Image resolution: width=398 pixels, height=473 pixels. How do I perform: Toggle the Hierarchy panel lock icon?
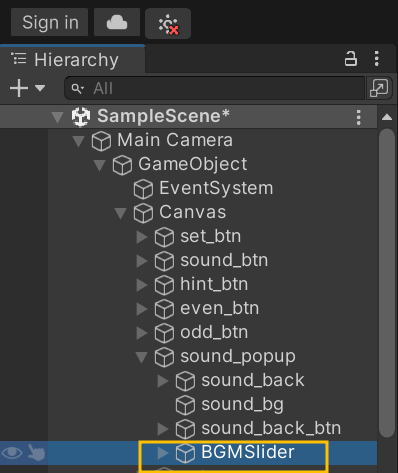(350, 59)
